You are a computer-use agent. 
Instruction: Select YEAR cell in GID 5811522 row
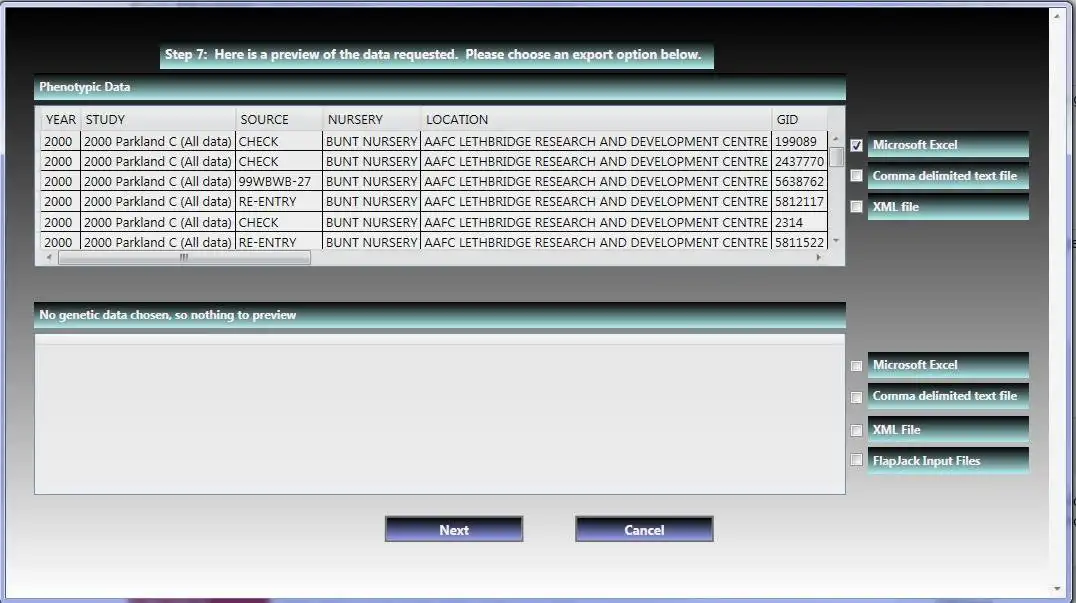(x=60, y=241)
